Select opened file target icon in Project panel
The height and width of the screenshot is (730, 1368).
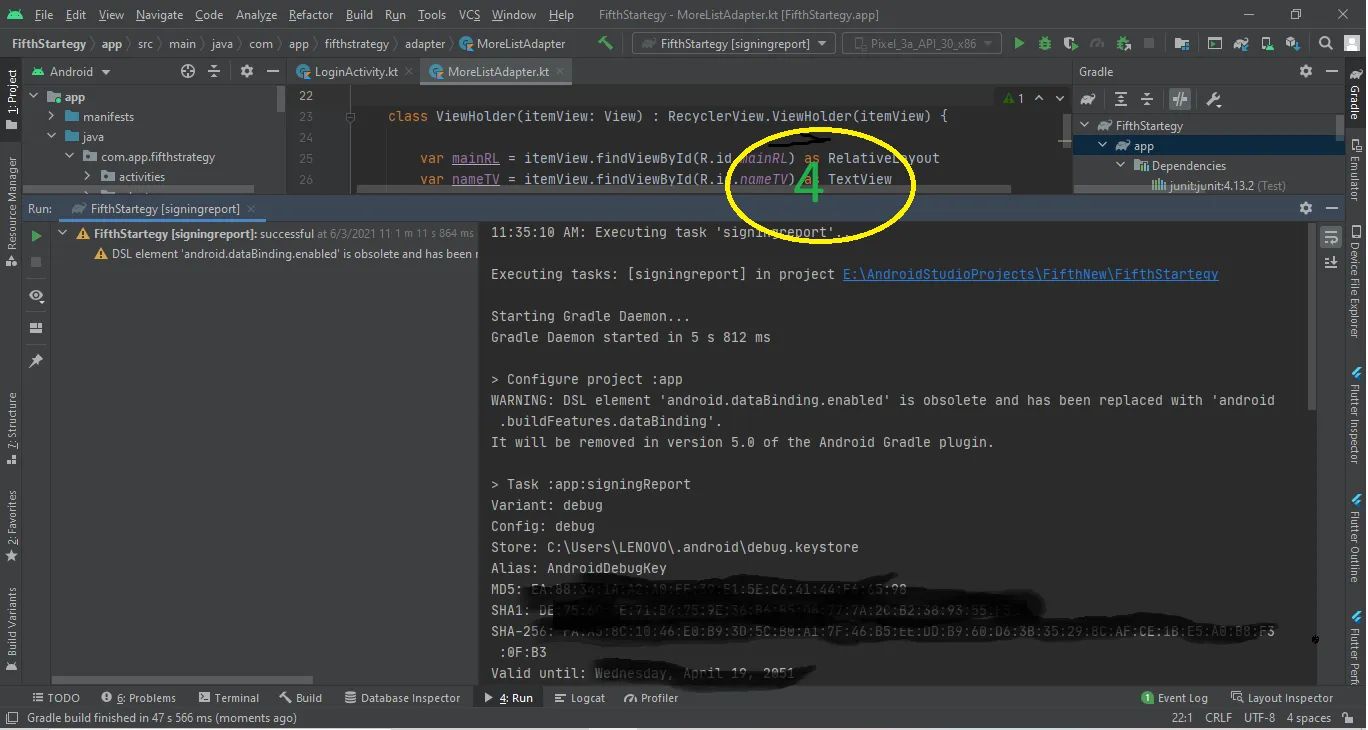[188, 71]
